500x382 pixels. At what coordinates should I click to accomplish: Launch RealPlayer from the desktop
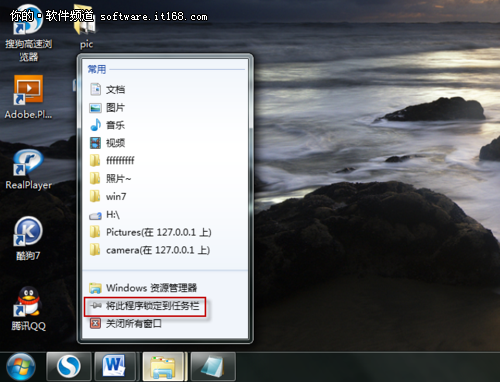pyautogui.click(x=28, y=169)
